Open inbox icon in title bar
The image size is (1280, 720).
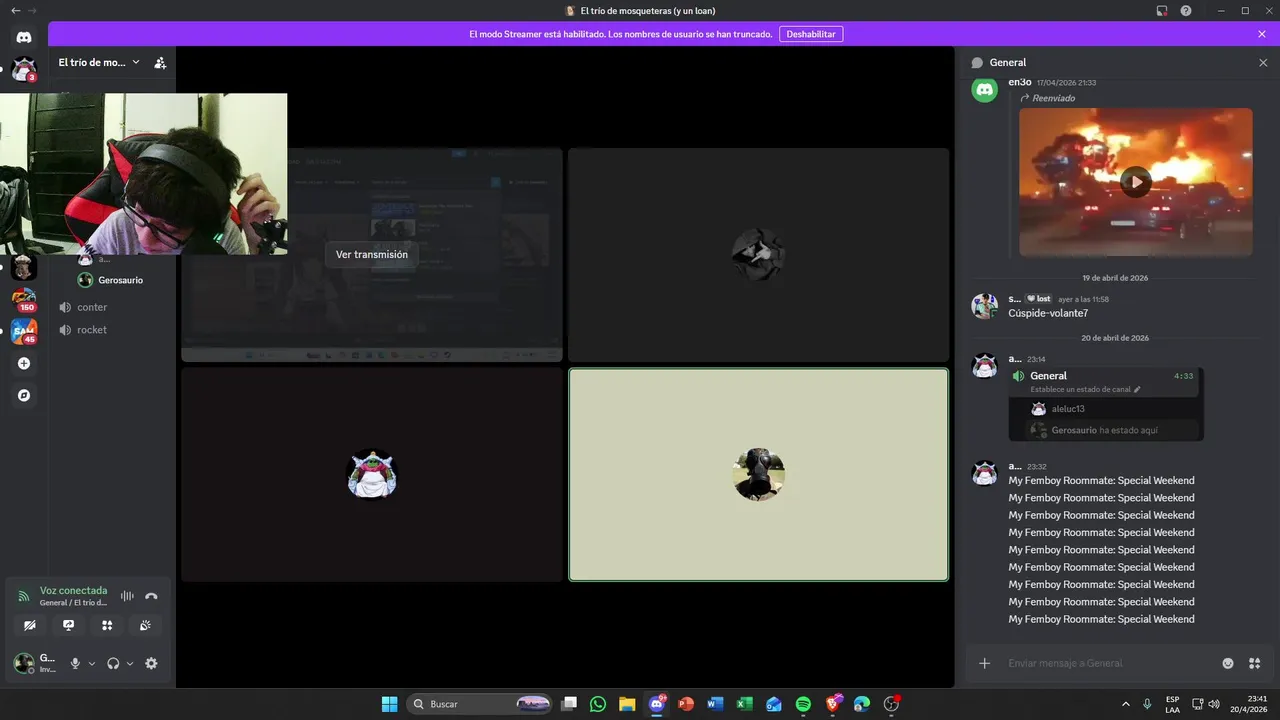[1162, 11]
